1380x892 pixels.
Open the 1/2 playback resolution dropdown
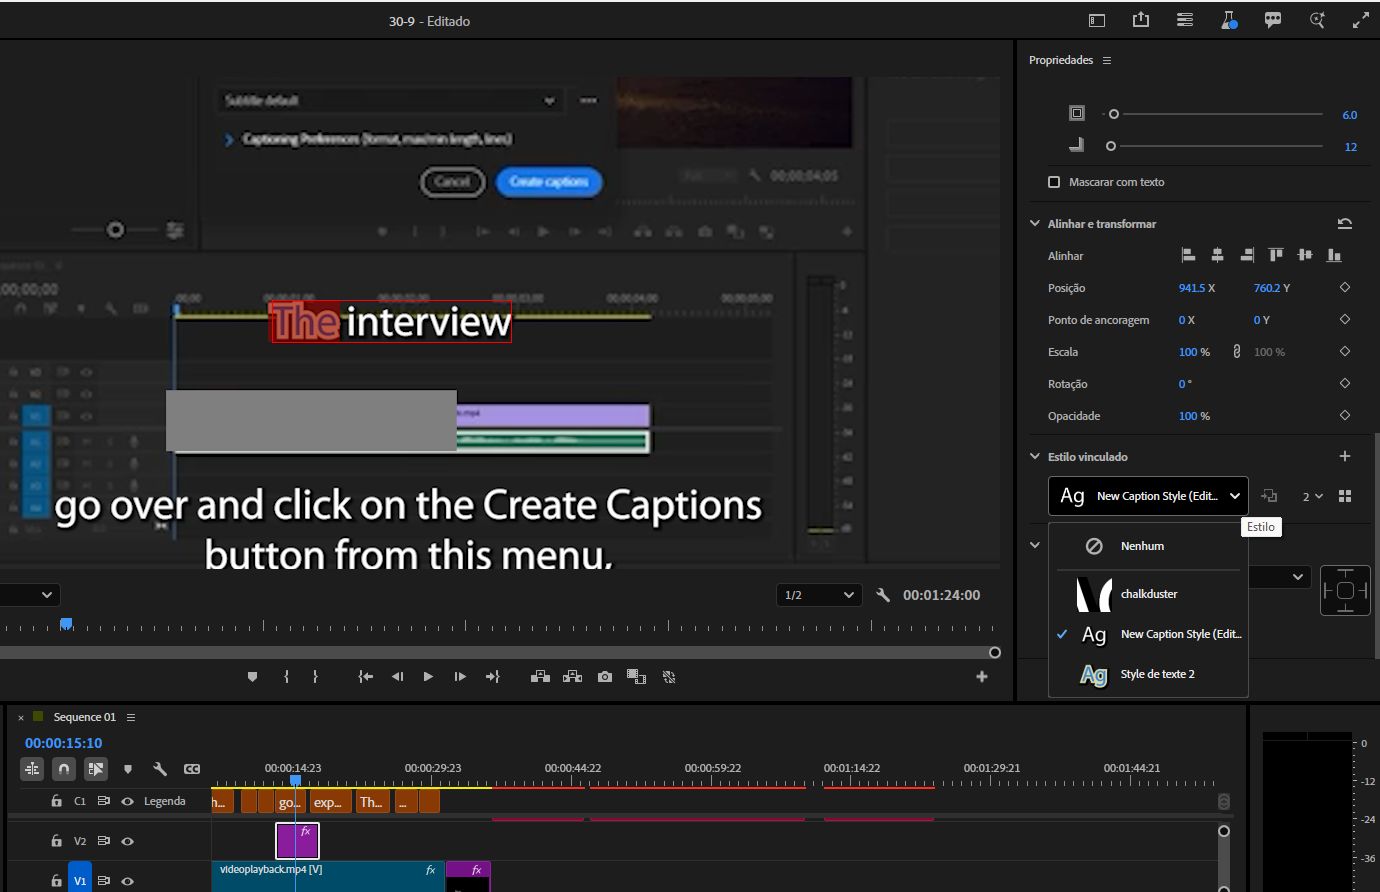click(818, 595)
